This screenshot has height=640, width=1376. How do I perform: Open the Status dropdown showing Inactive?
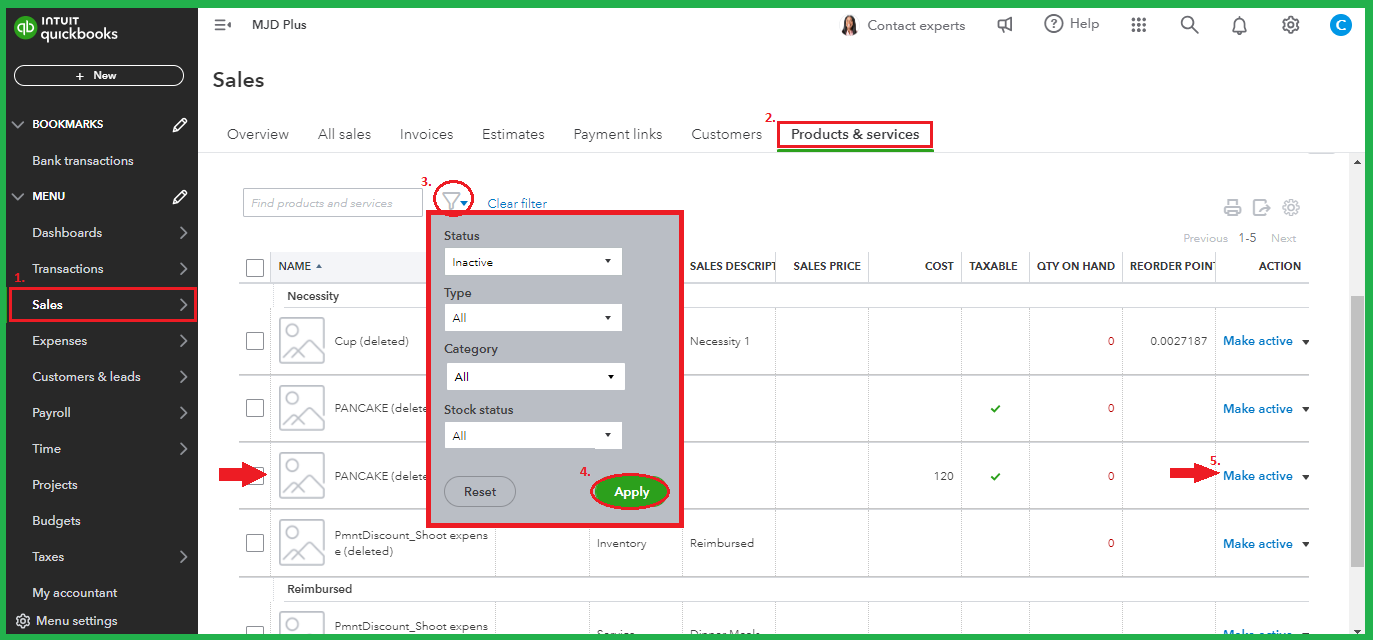533,261
